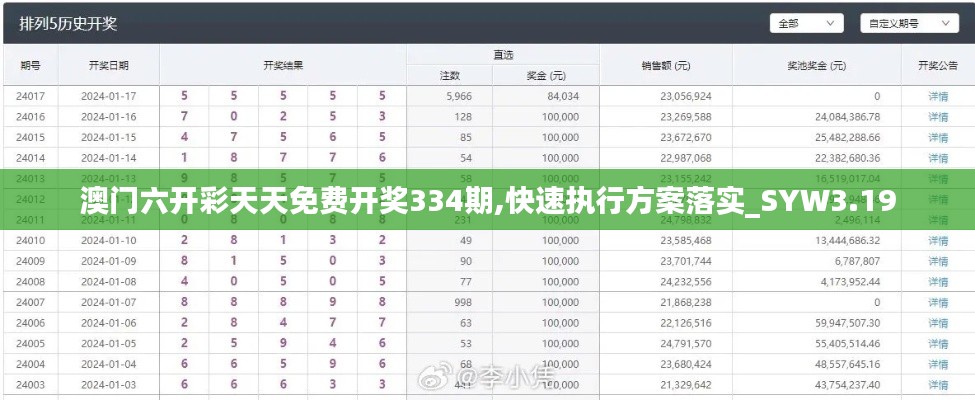The height and width of the screenshot is (400, 975).
Task: Click sales amount 21,868,238
Action: click(x=686, y=302)
